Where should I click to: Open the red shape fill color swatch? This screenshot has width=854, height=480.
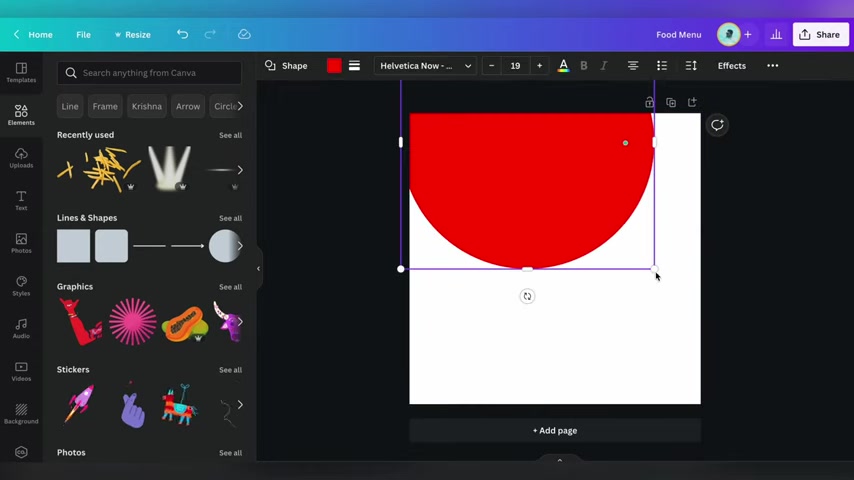334,66
